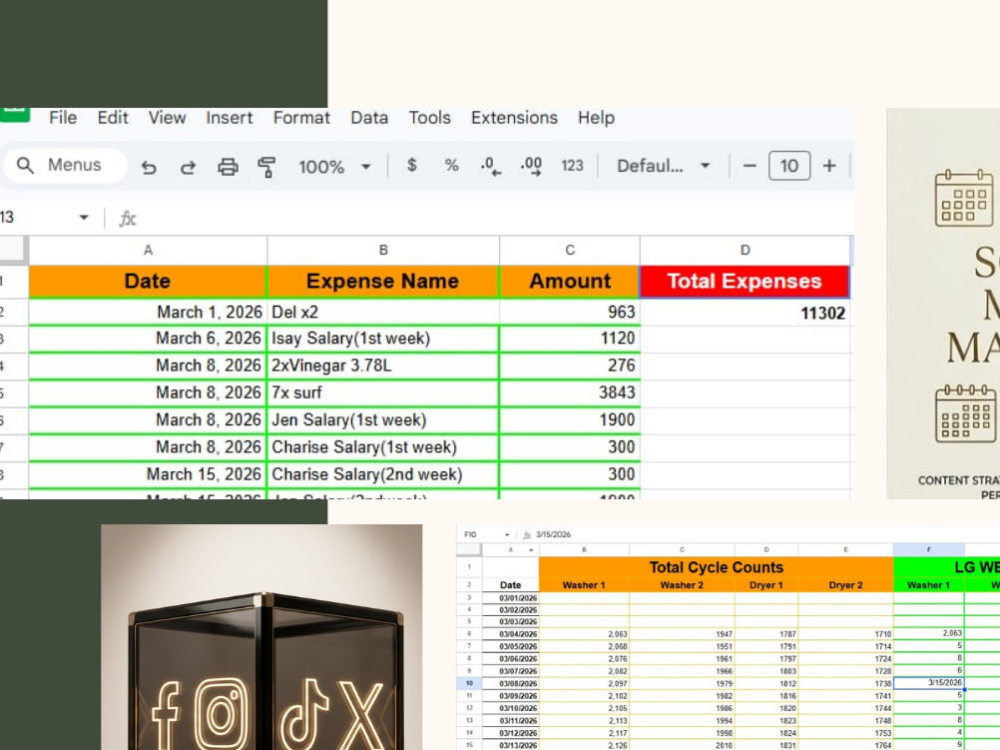Image resolution: width=1000 pixels, height=750 pixels.
Task: Click the font size 10 field
Action: click(x=790, y=166)
